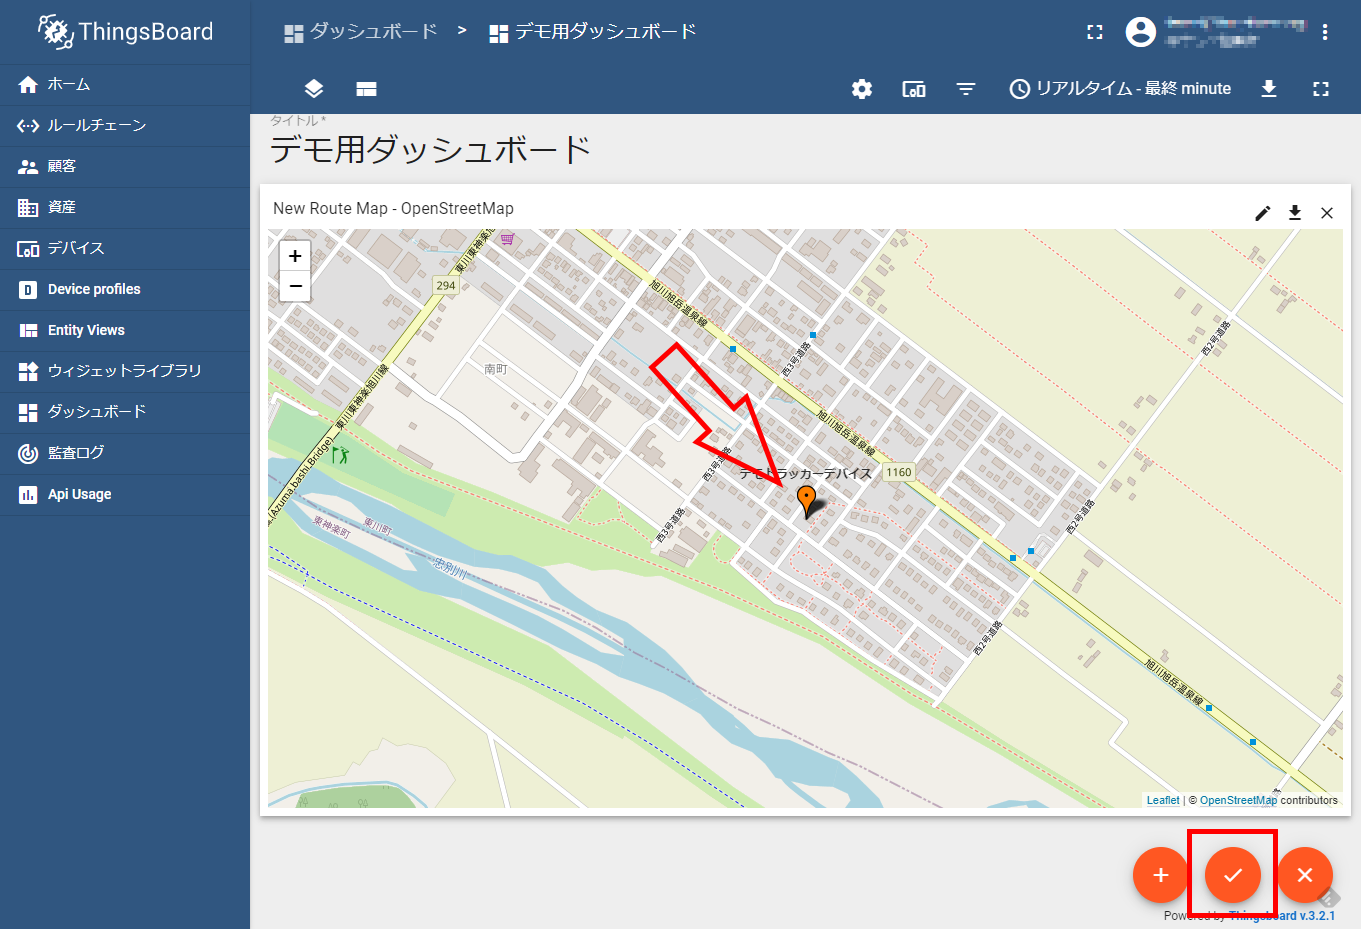Open the 資産 menu item

pyautogui.click(x=125, y=208)
